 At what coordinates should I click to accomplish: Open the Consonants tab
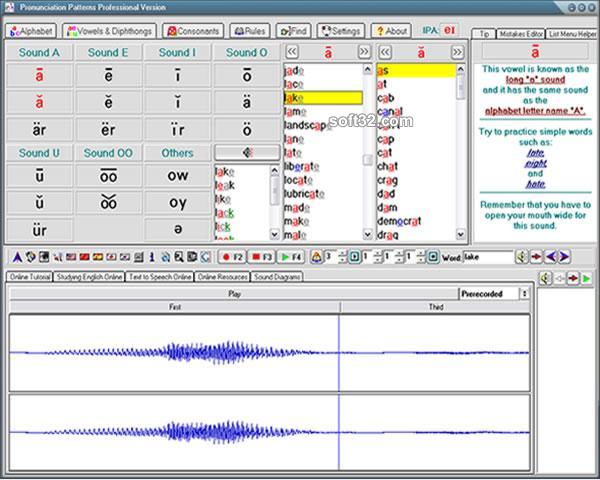coord(193,31)
